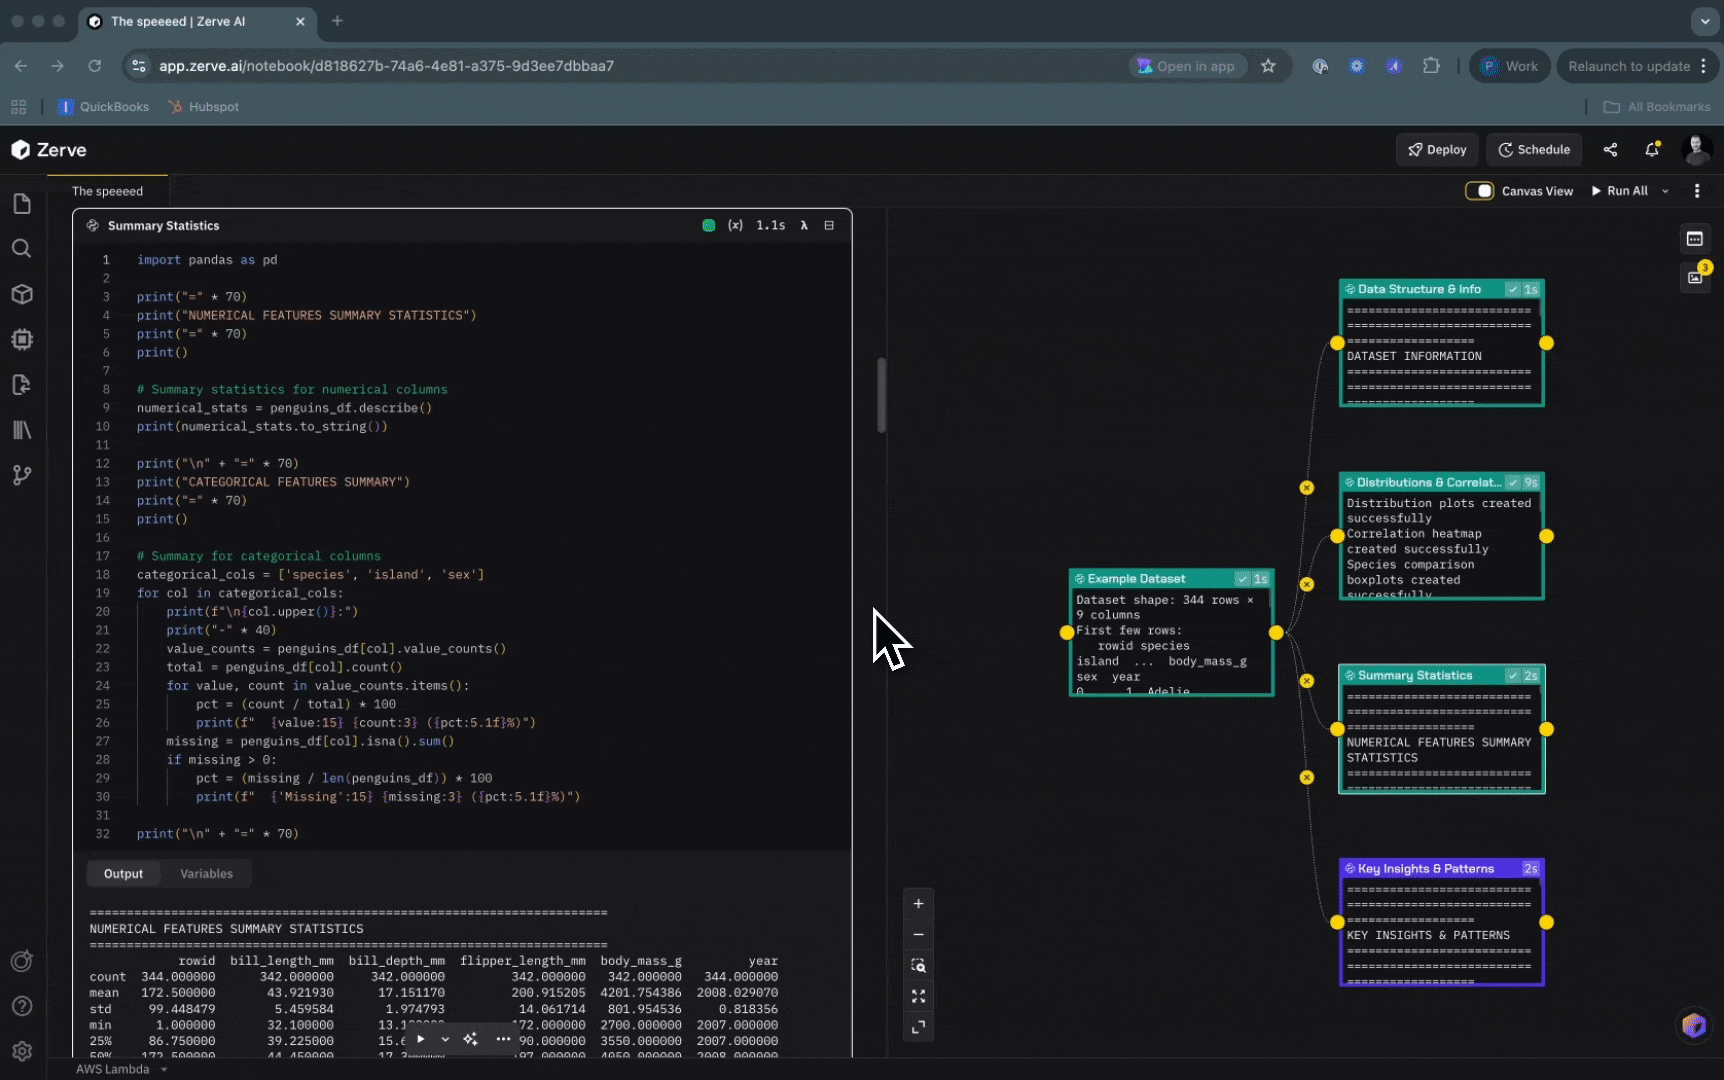This screenshot has width=1724, height=1080.
Task: Click the share icon in header
Action: tap(1610, 150)
